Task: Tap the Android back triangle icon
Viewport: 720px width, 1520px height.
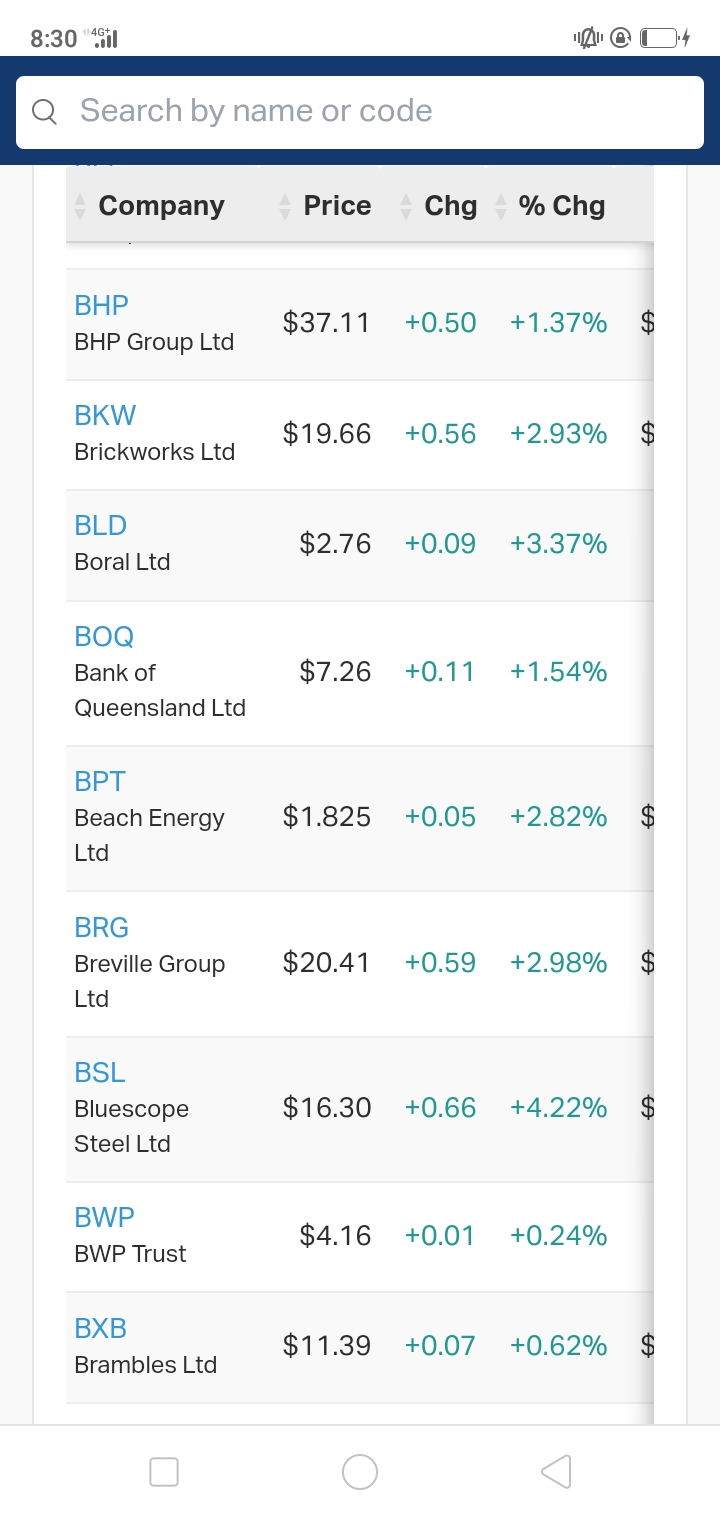Action: tap(556, 1471)
